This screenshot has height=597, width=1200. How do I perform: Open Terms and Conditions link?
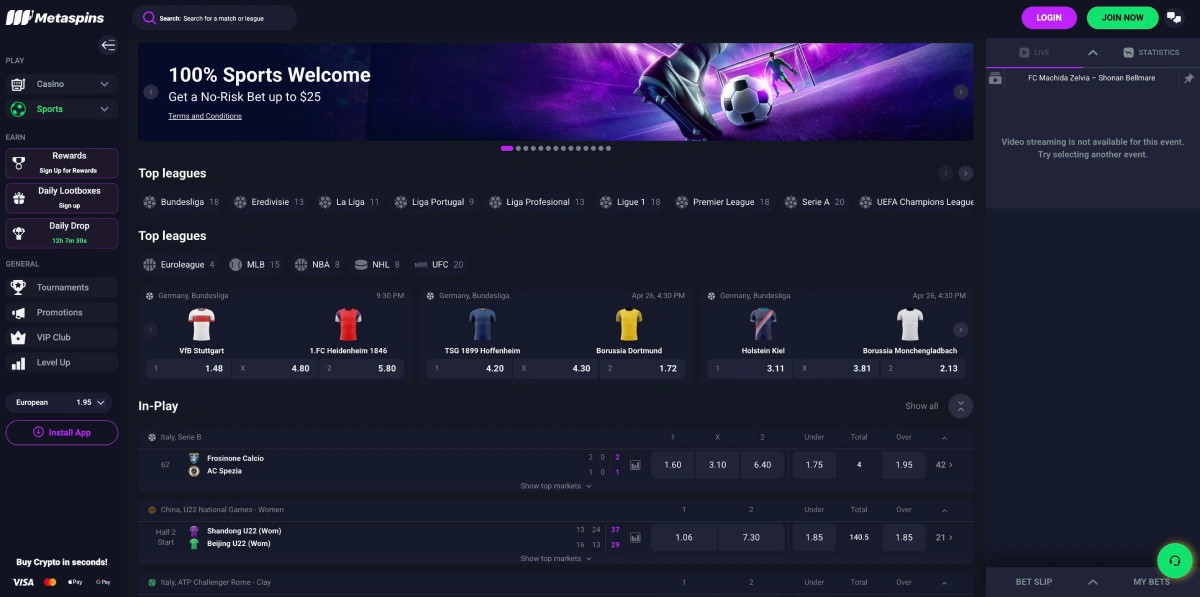tap(205, 116)
